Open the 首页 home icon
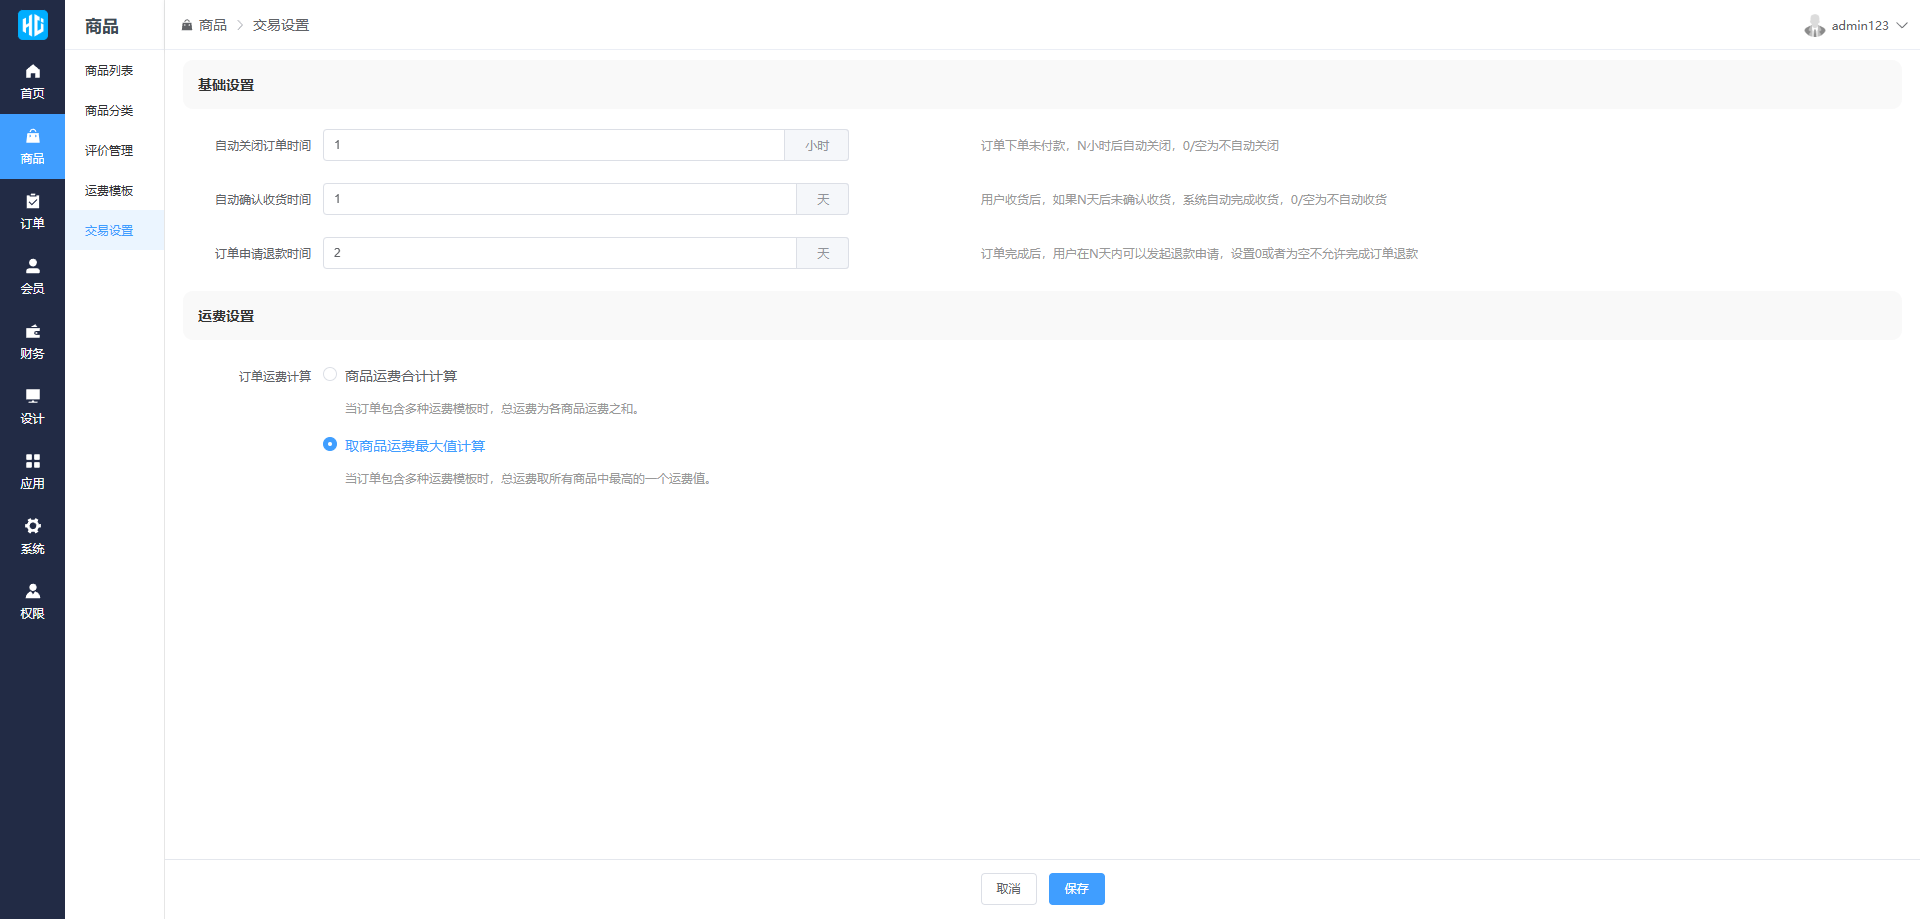The width and height of the screenshot is (1920, 919). click(32, 72)
